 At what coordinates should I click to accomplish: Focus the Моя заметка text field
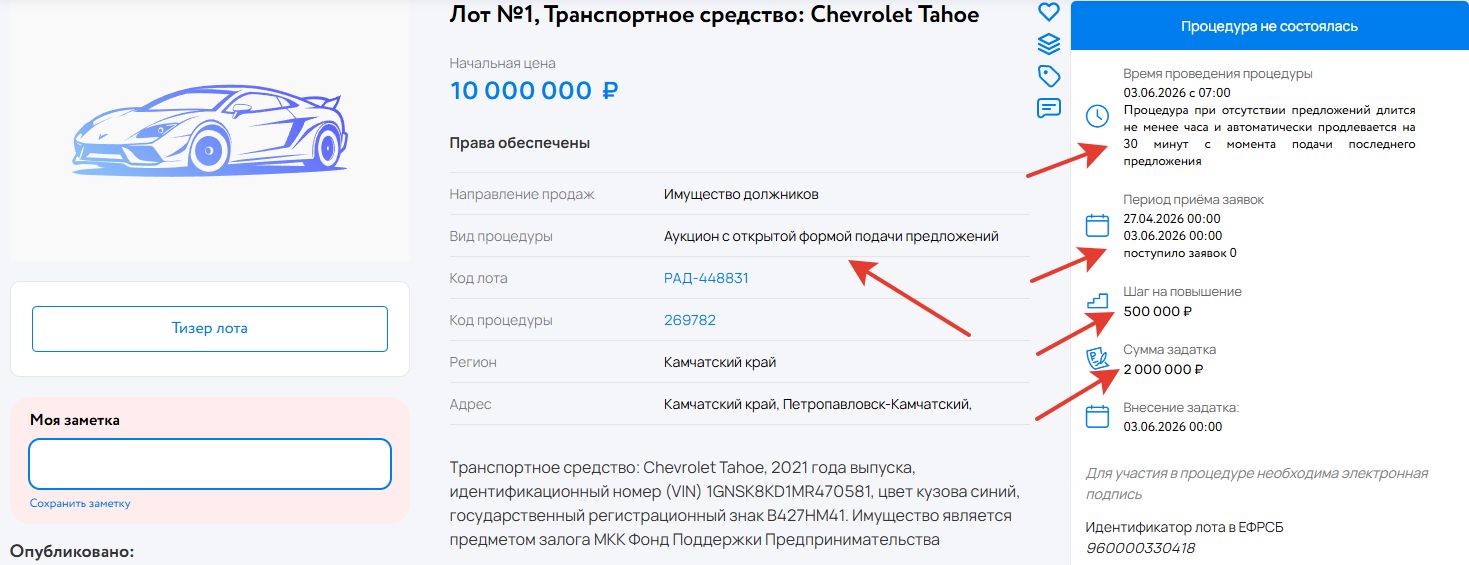(x=209, y=464)
